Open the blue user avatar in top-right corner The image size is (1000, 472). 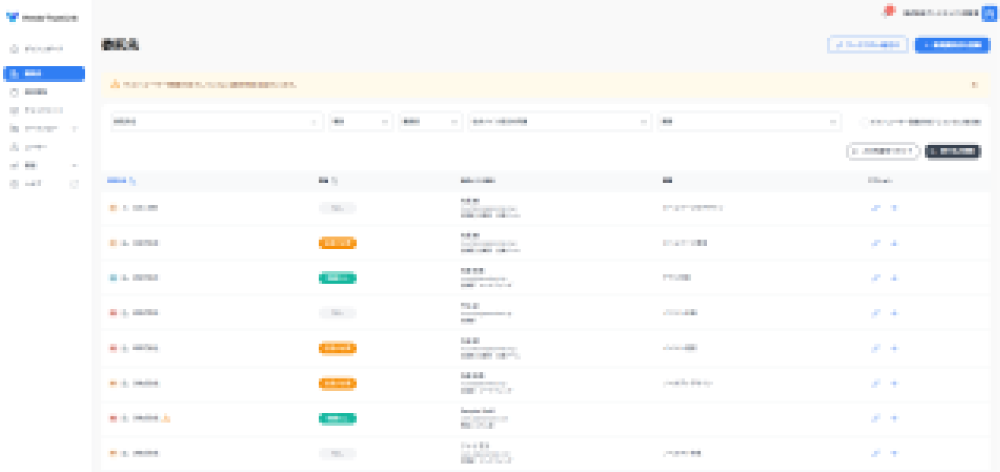[x=988, y=12]
